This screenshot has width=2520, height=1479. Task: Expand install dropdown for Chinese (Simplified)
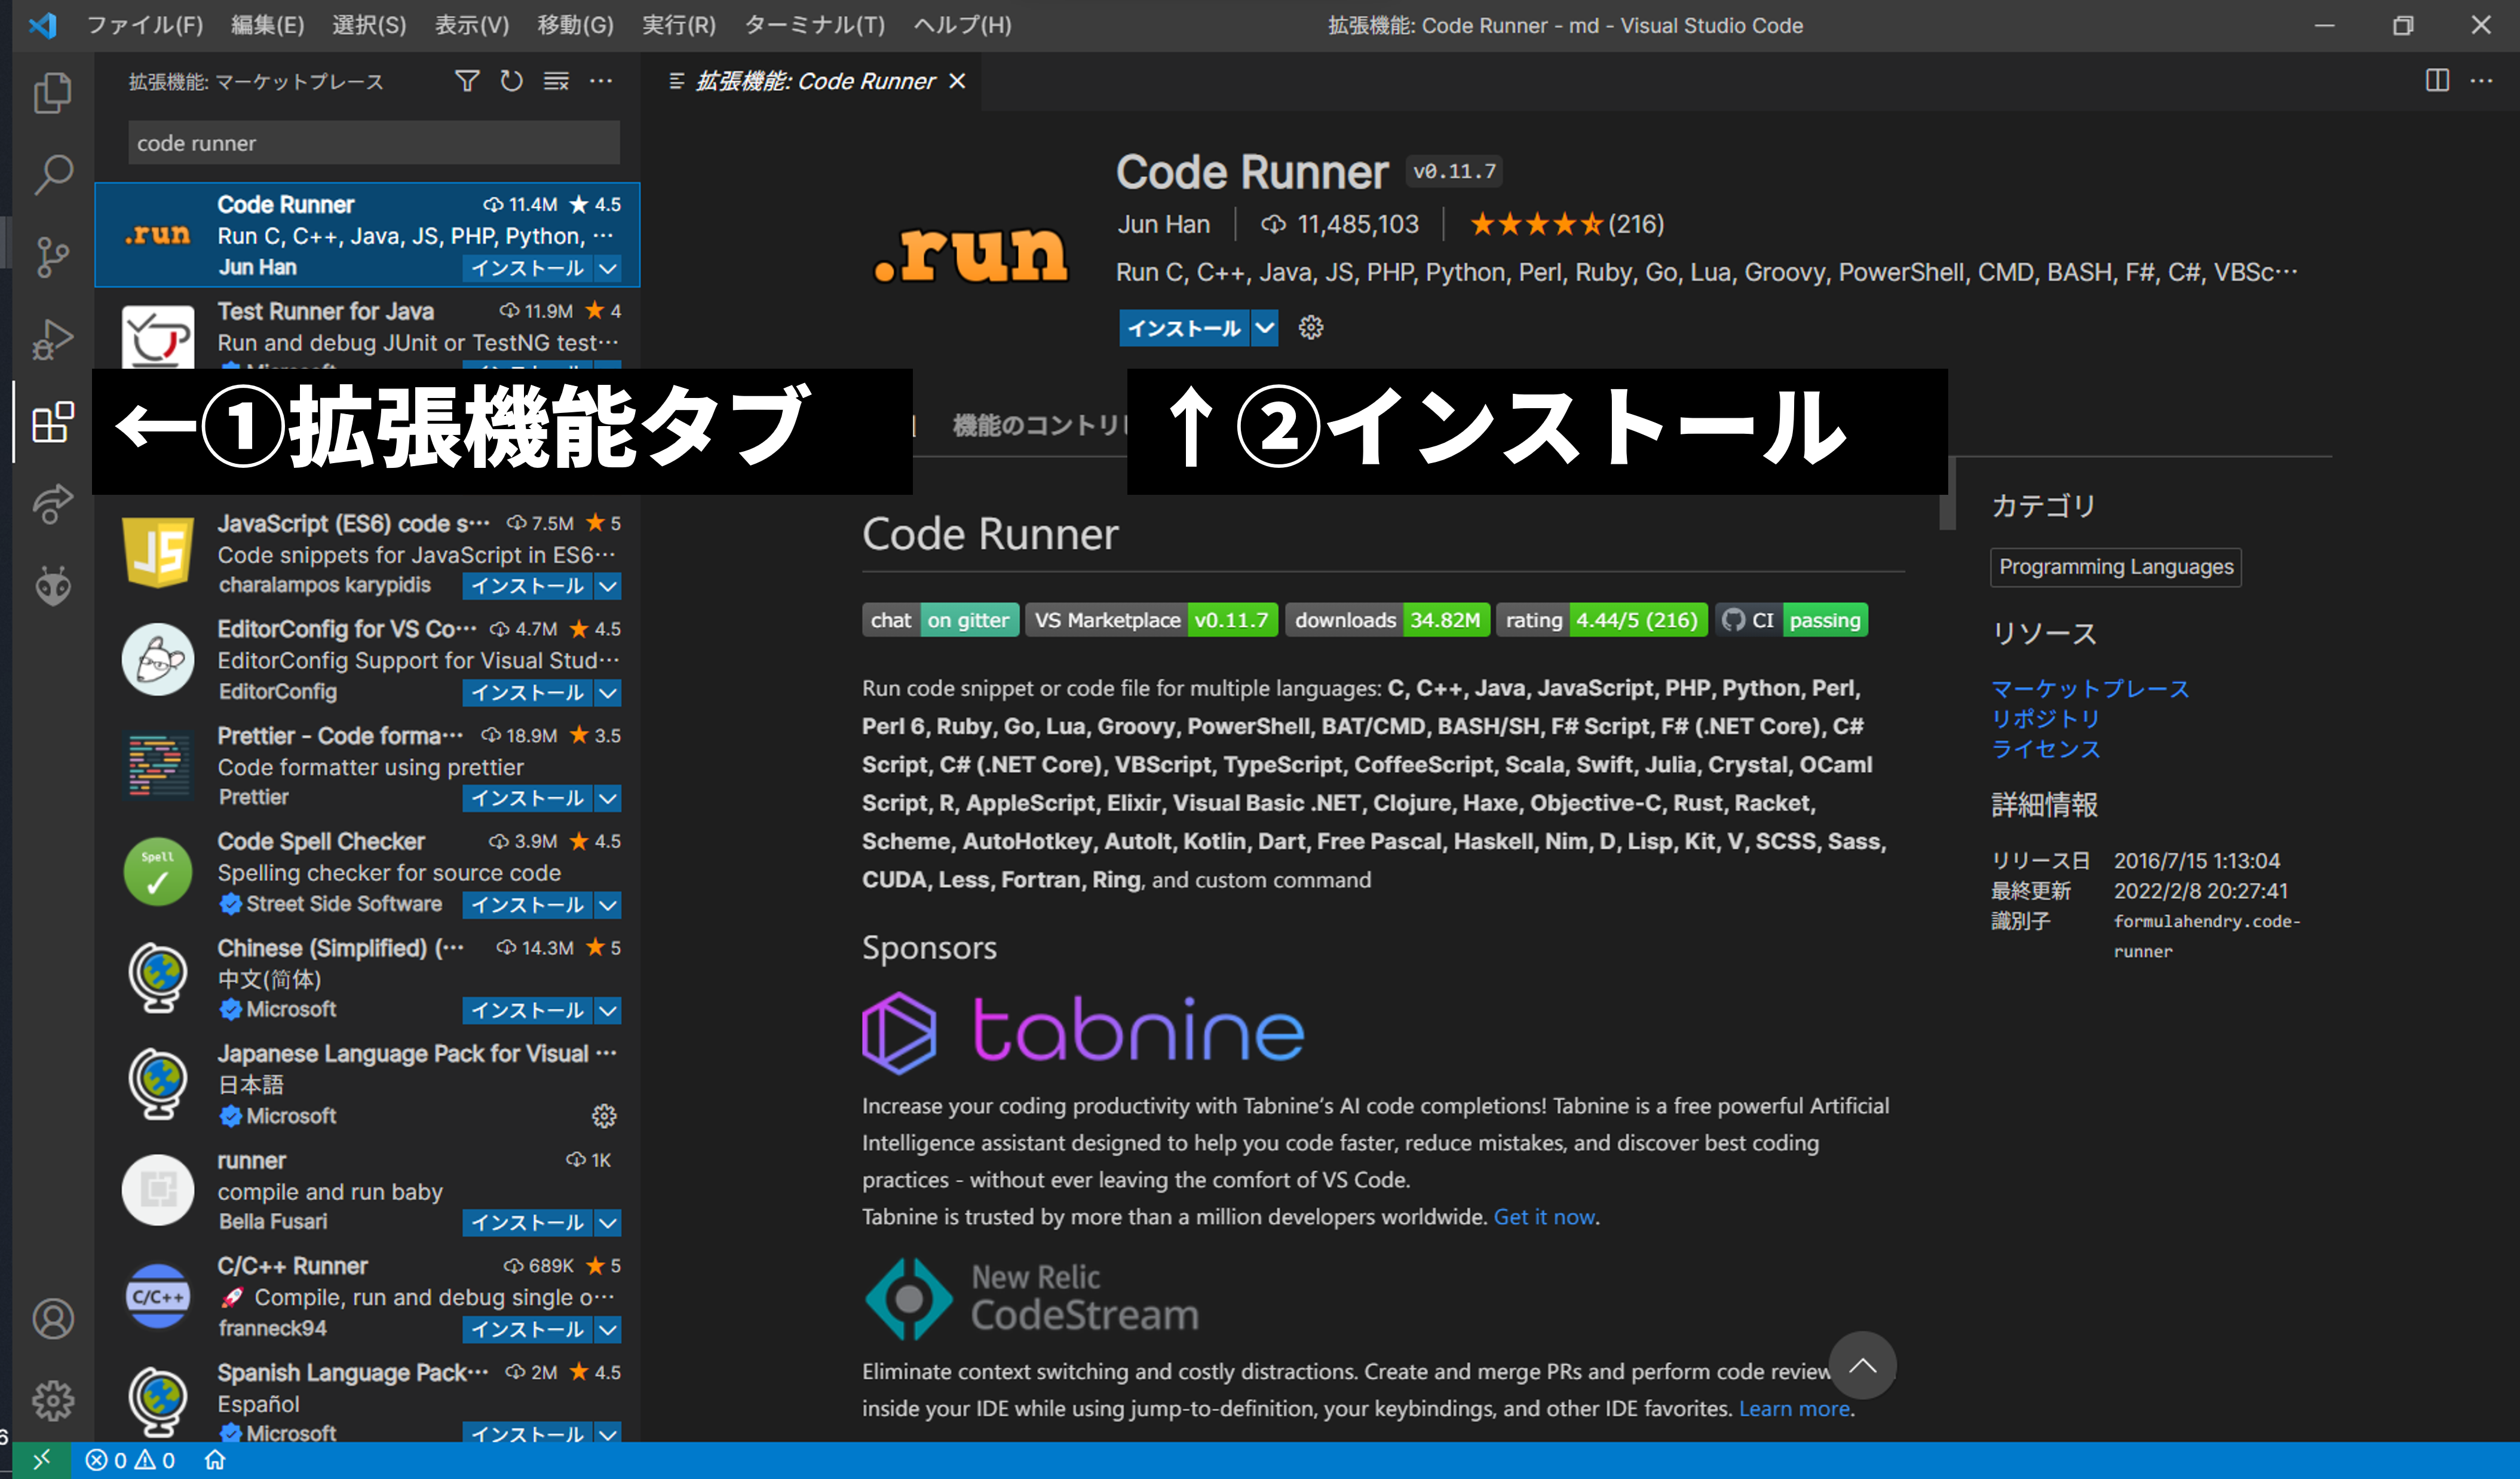click(x=608, y=1011)
